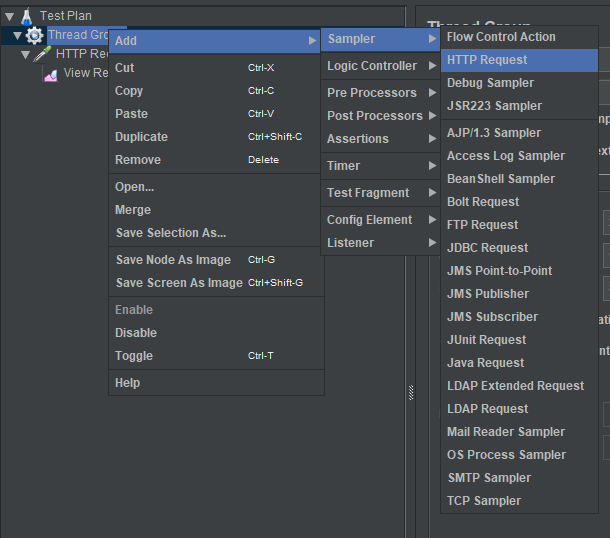The image size is (610, 538).
Task: Click the panel divider handle
Action: [x=411, y=393]
